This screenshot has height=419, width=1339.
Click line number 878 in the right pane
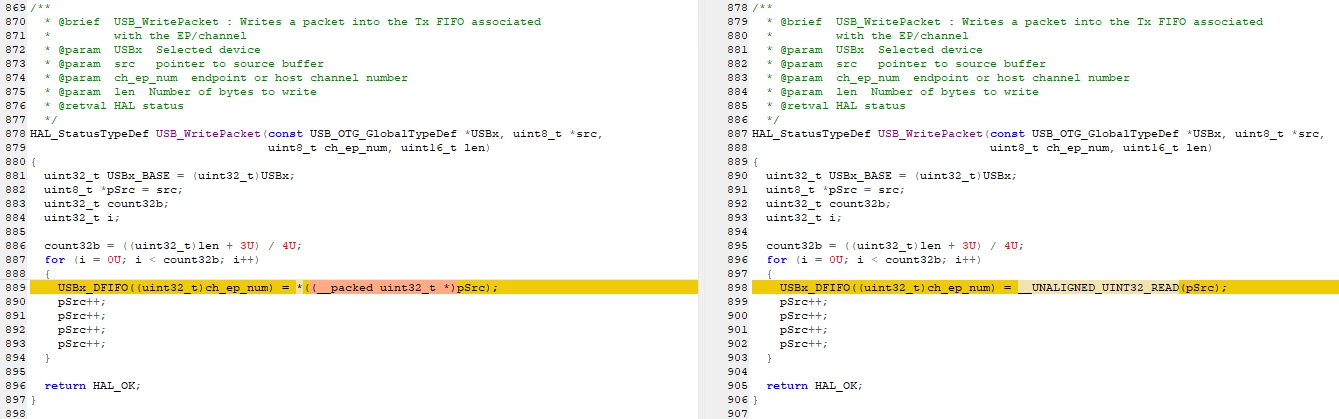737,7
